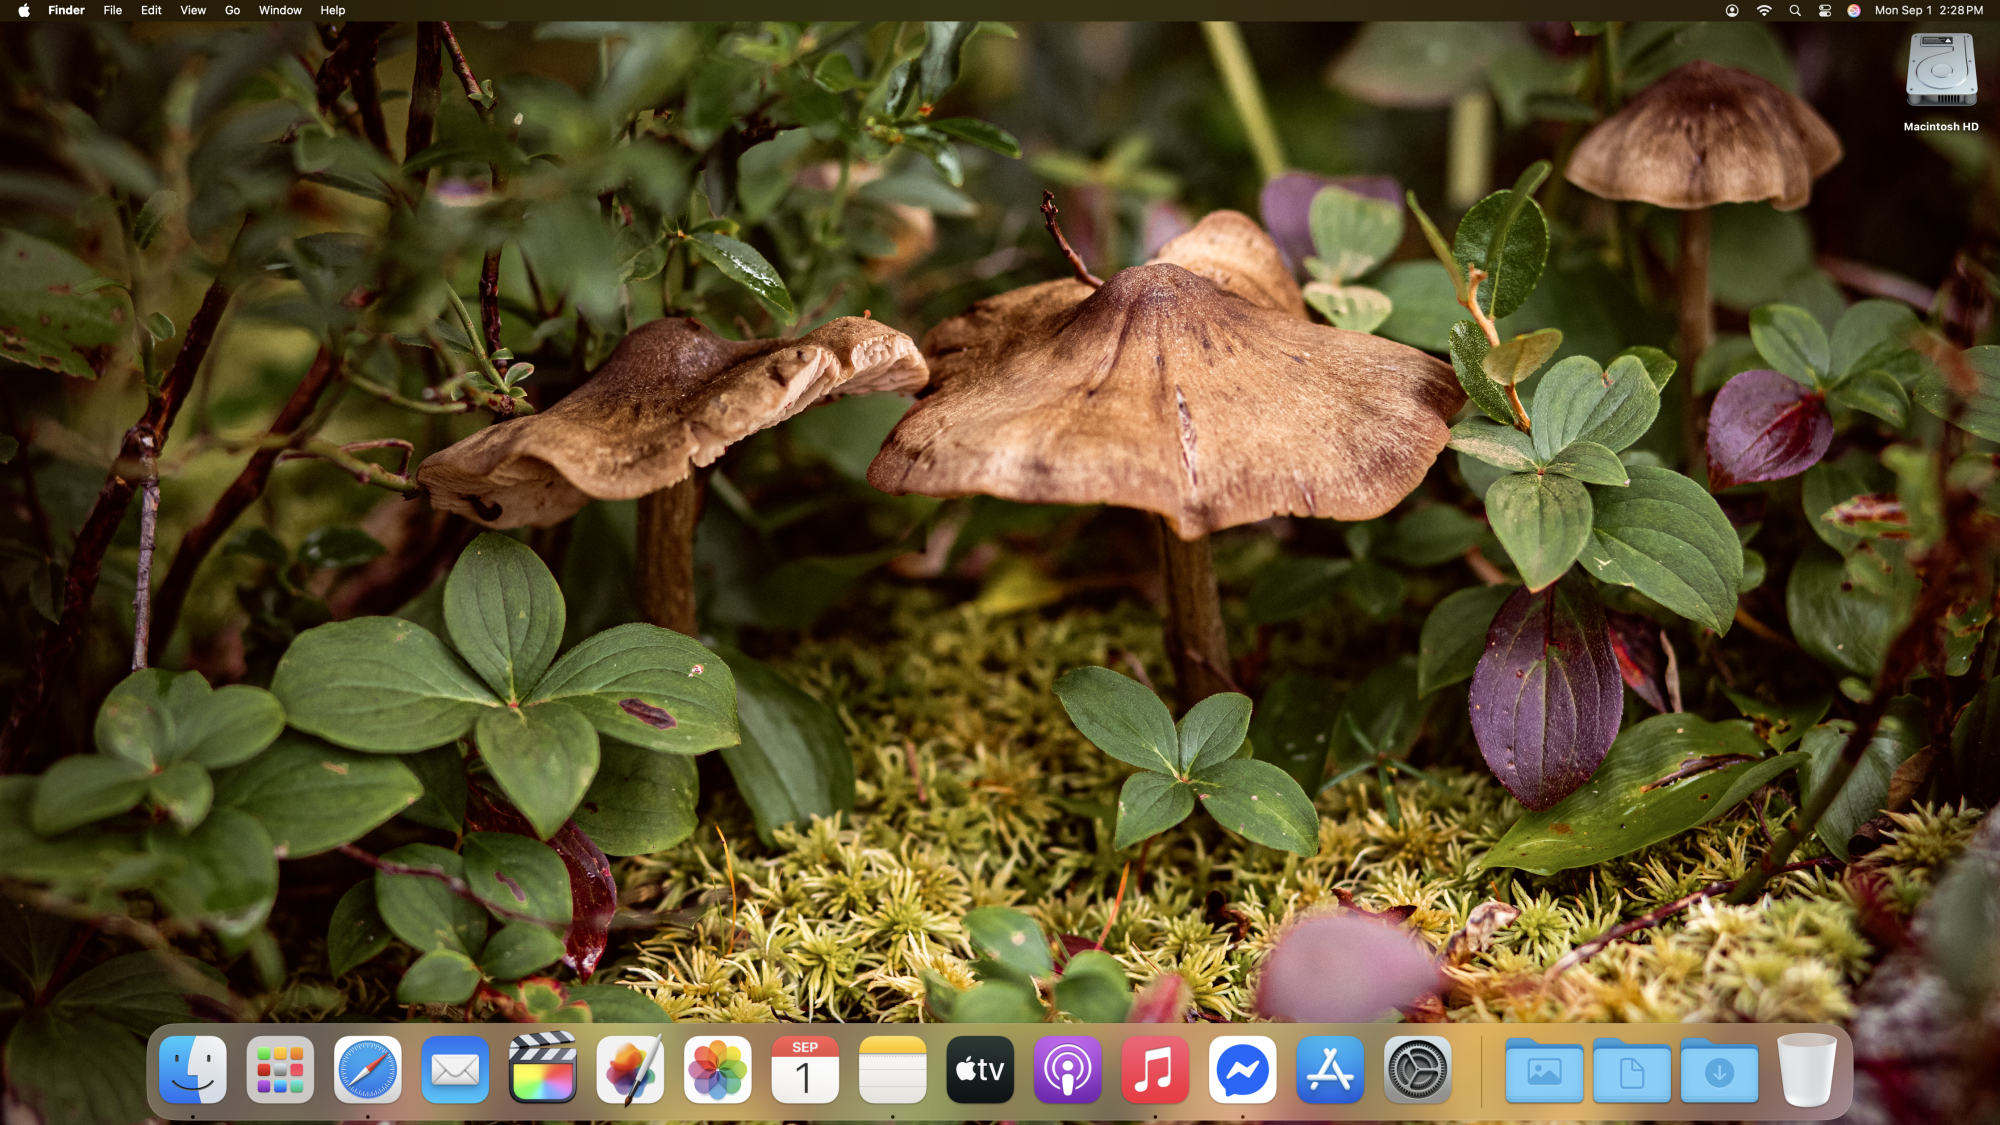This screenshot has height=1125, width=2000.
Task: Launch Messenger from the Dock
Action: (1243, 1069)
